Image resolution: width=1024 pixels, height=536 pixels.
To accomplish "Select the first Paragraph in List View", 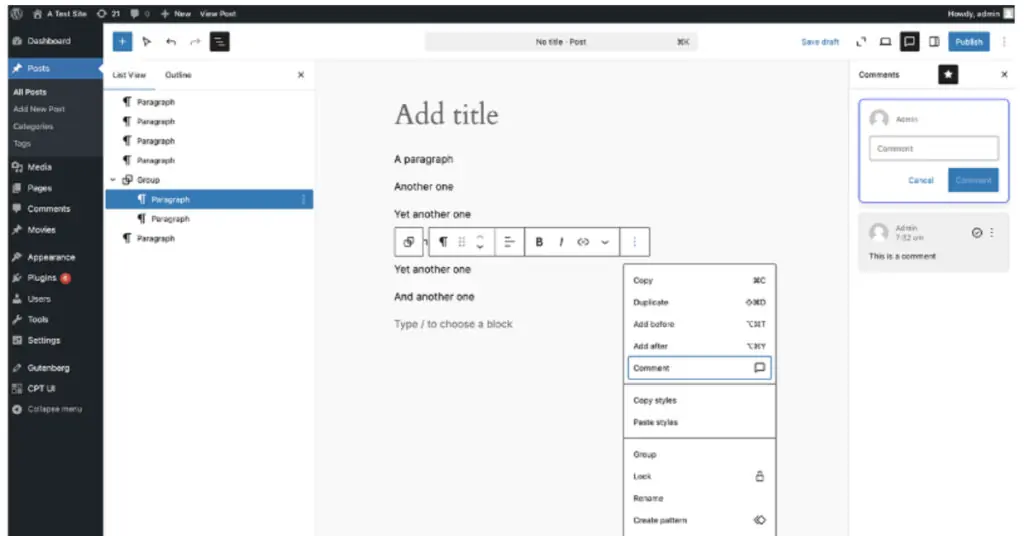I will click(209, 102).
